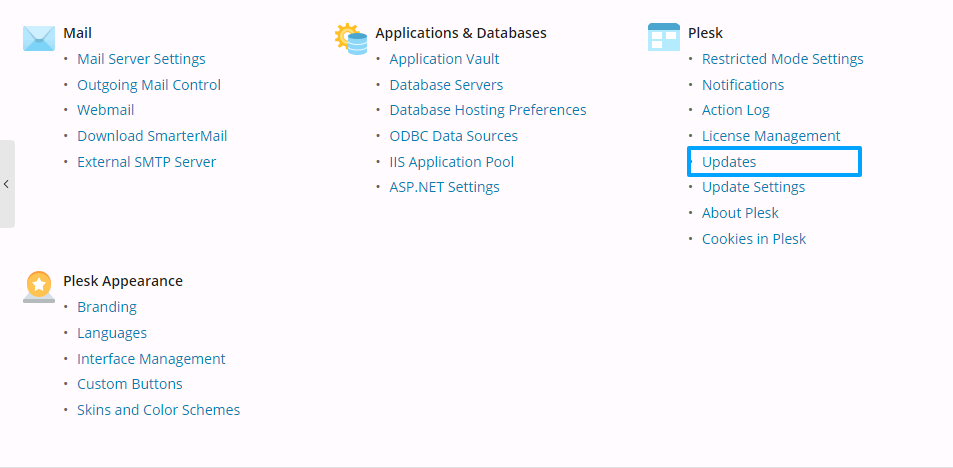
Task: Go to Database Servers
Action: pos(446,85)
